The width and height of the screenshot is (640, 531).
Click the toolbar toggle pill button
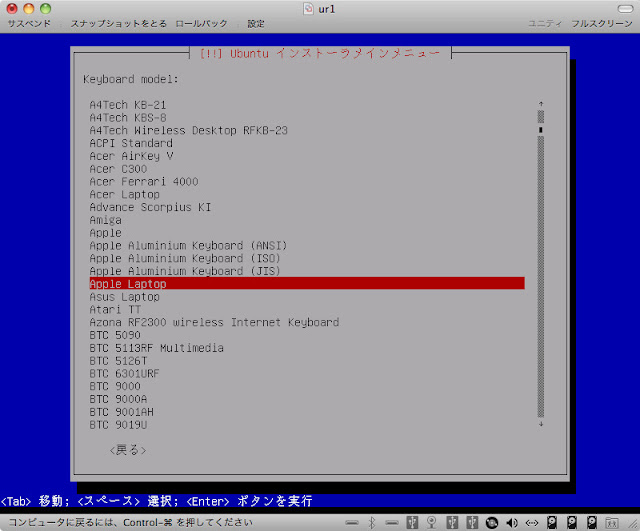[x=625, y=9]
